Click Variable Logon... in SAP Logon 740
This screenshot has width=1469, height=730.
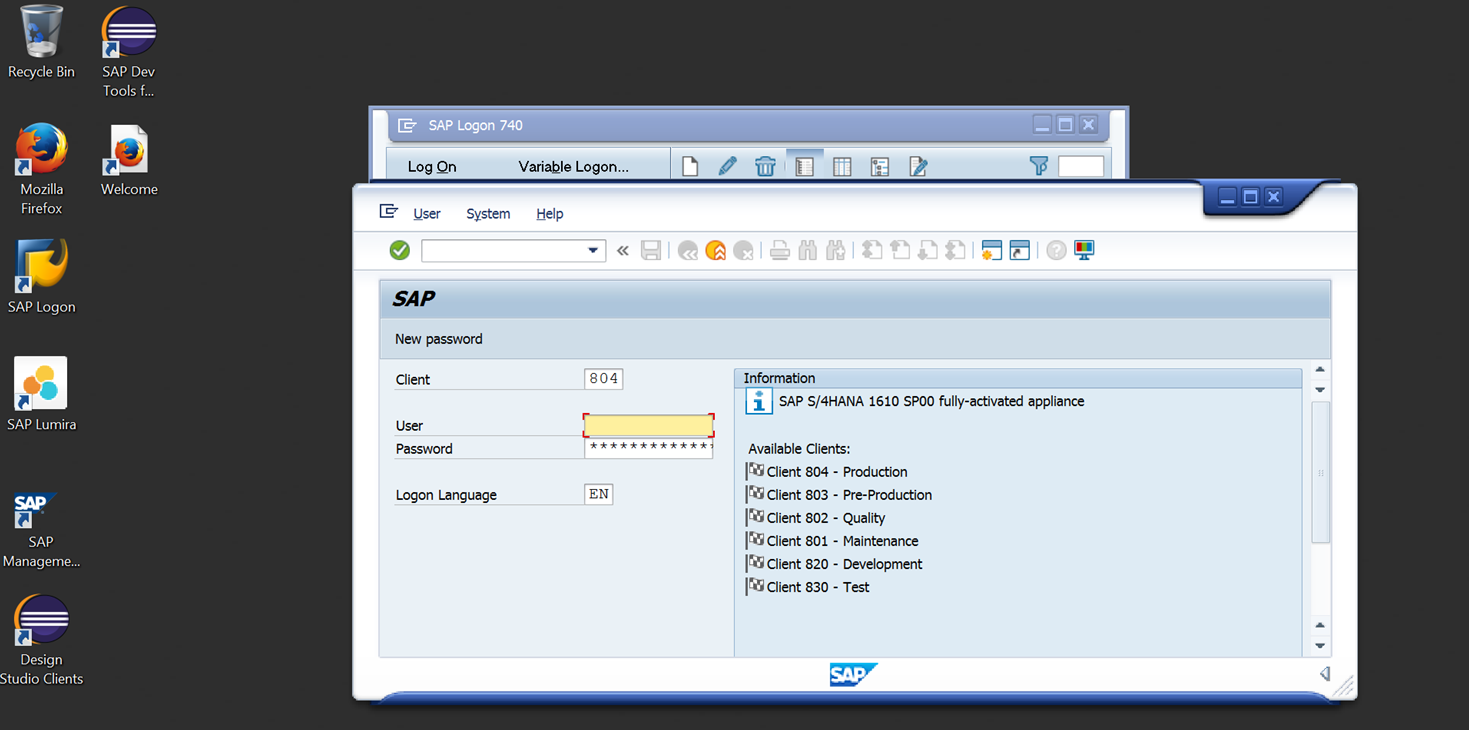coord(574,167)
